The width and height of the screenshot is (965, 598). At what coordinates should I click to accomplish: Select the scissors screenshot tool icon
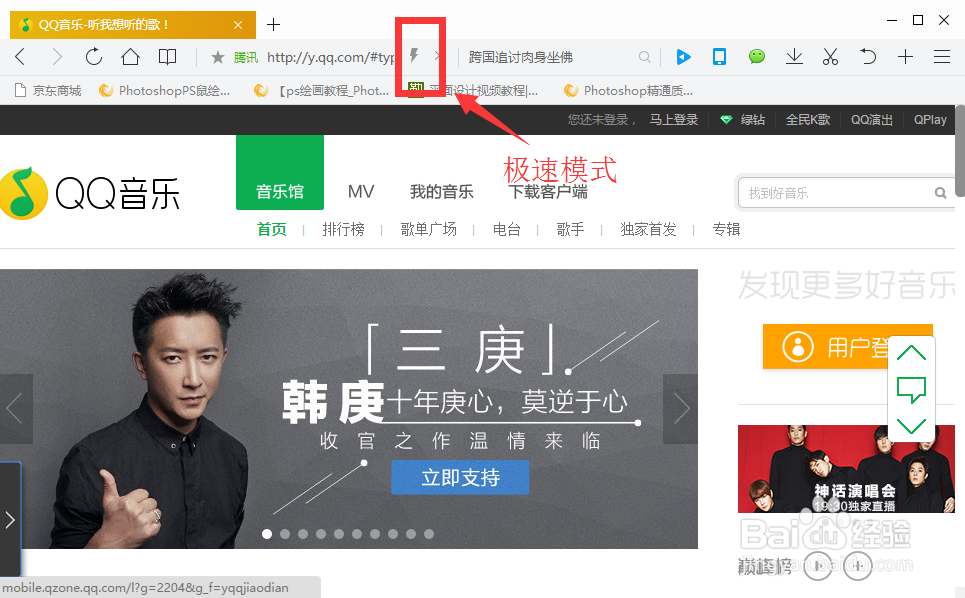tap(830, 57)
